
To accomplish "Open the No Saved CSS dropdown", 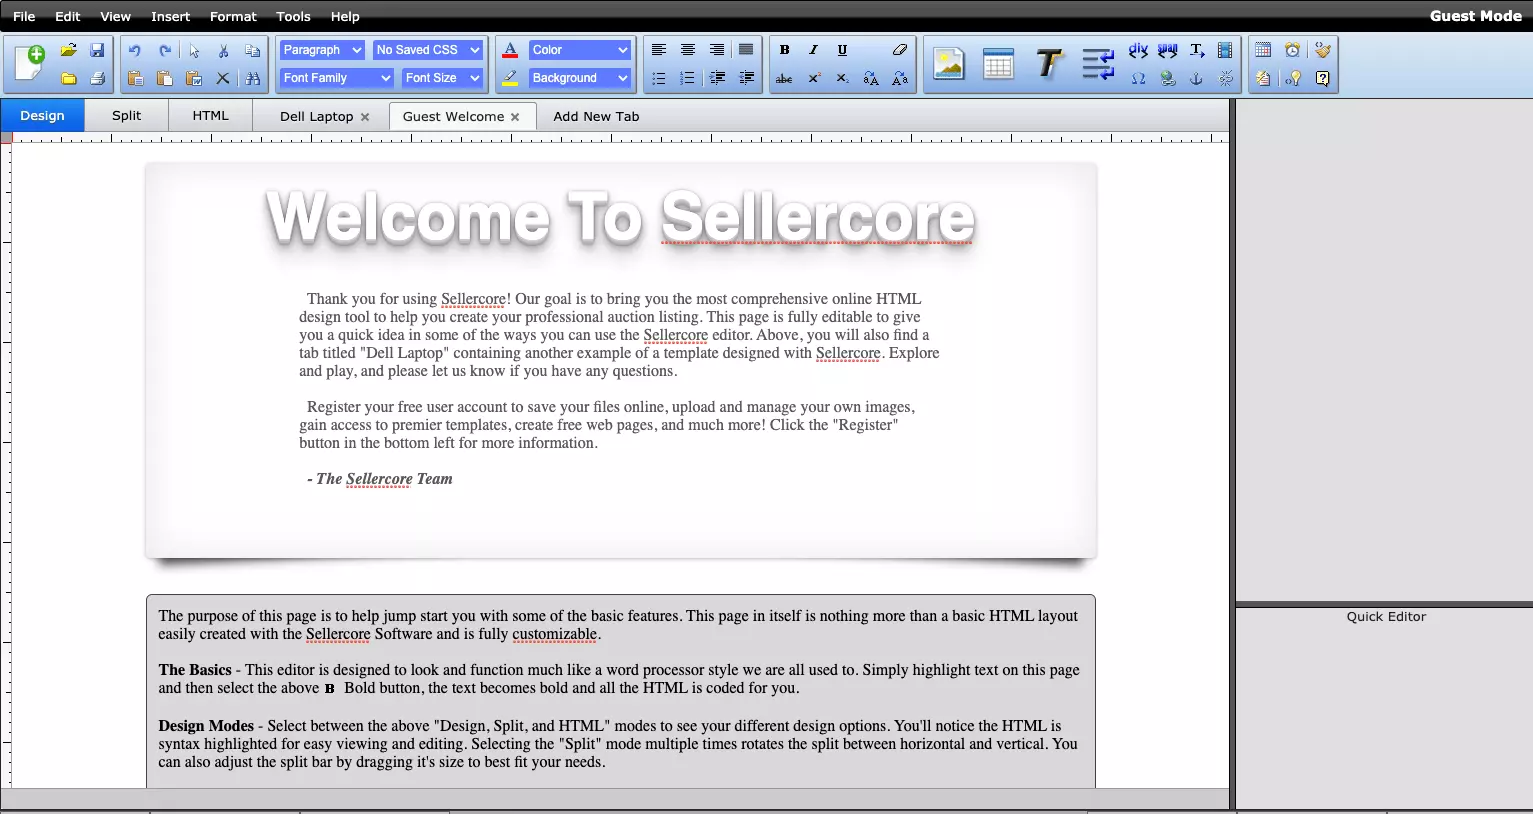I will 428,50.
